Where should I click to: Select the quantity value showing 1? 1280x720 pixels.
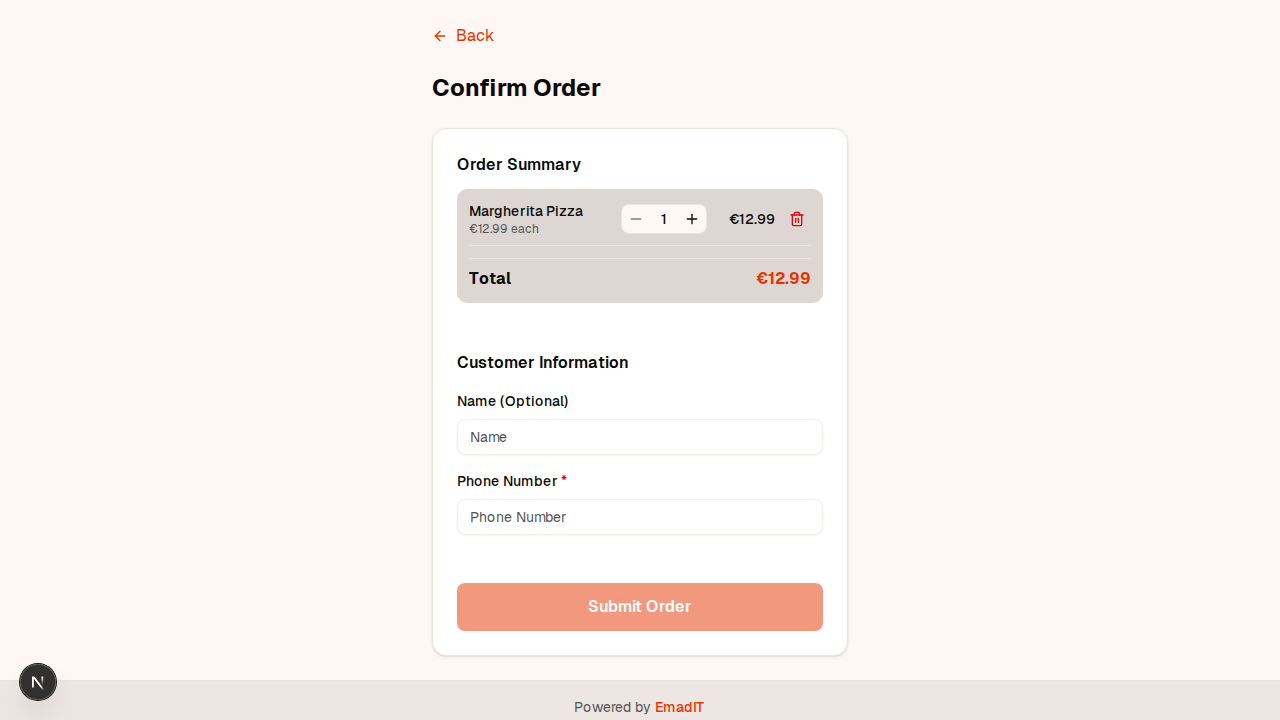coord(664,219)
